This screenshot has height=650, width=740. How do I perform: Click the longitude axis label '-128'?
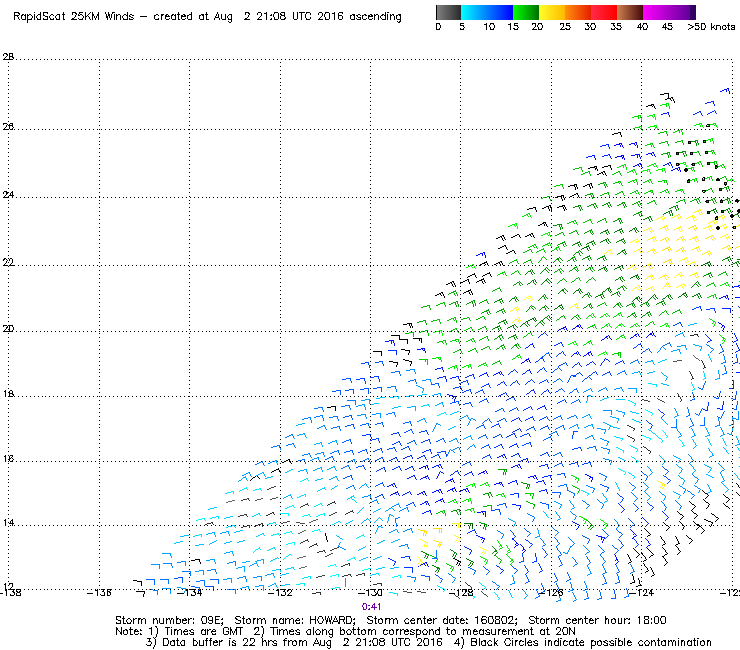(461, 592)
